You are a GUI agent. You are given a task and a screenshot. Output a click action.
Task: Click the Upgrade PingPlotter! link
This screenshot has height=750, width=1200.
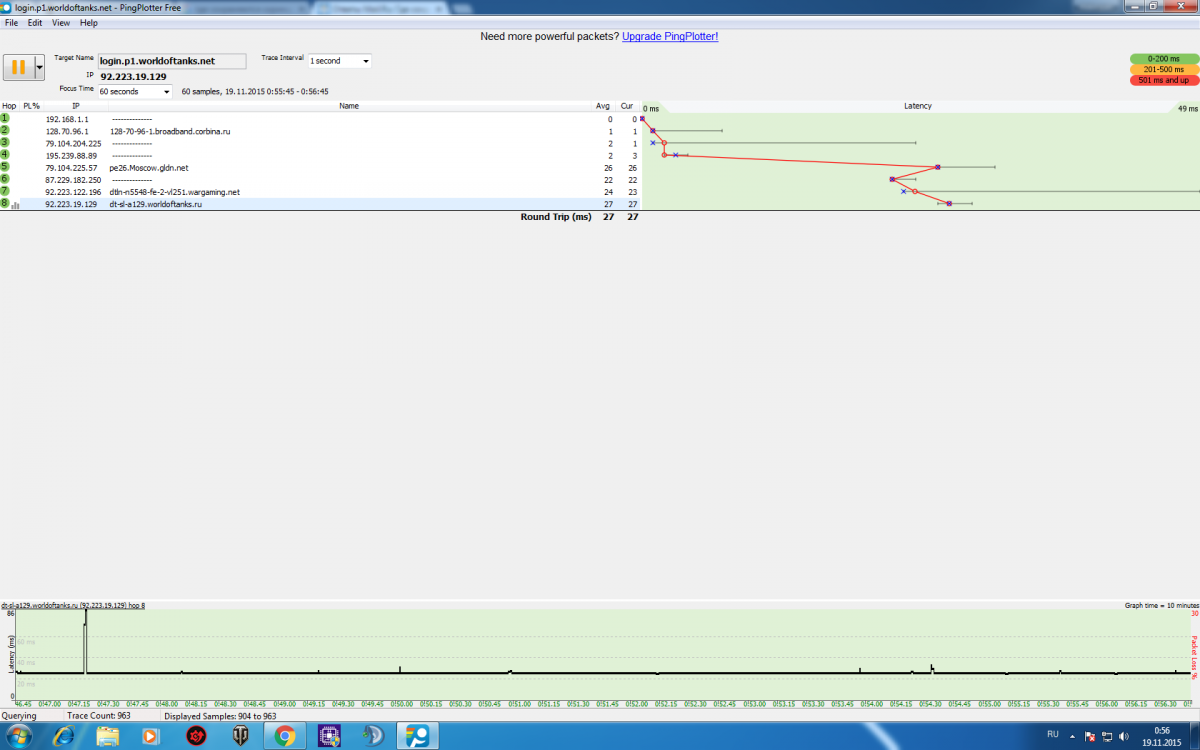coord(670,36)
